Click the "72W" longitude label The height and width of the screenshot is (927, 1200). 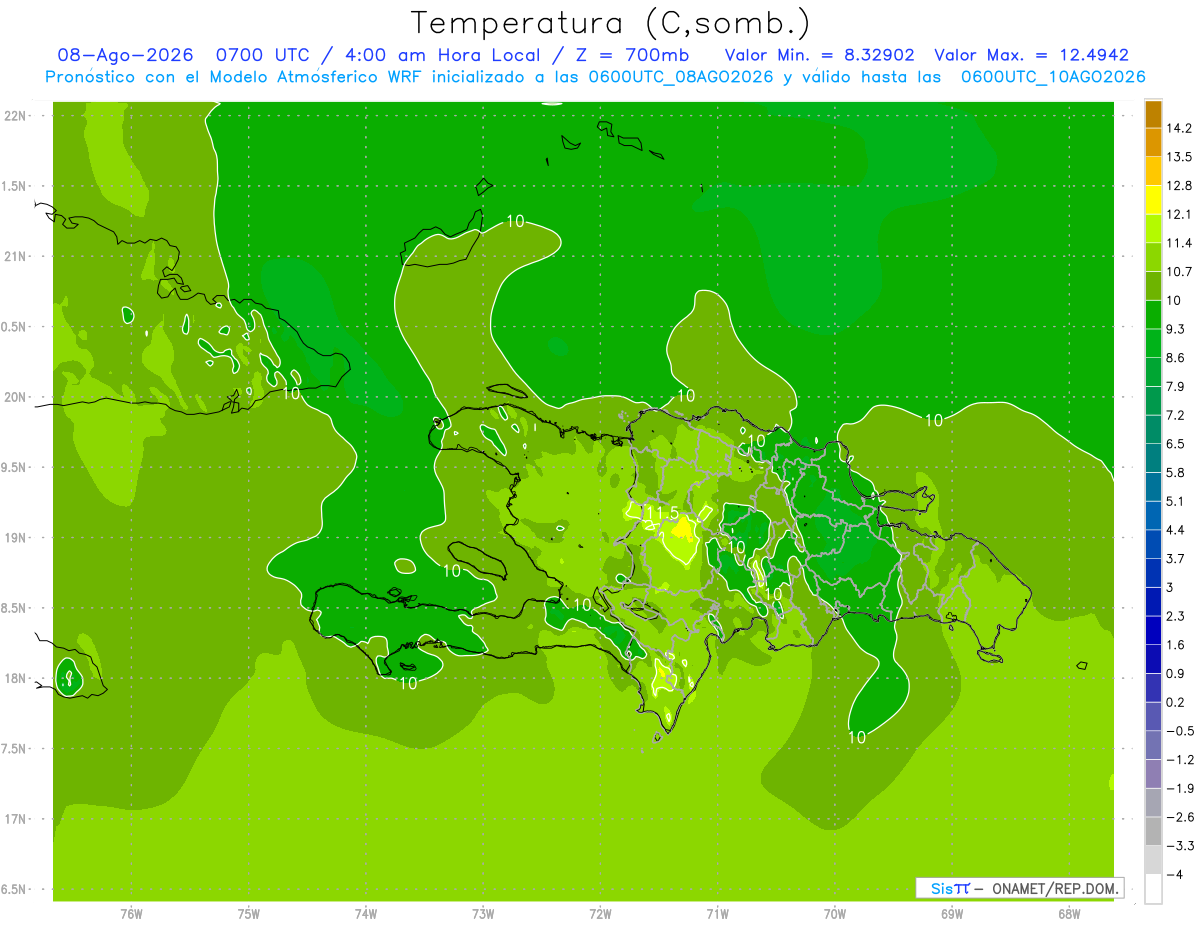(600, 914)
